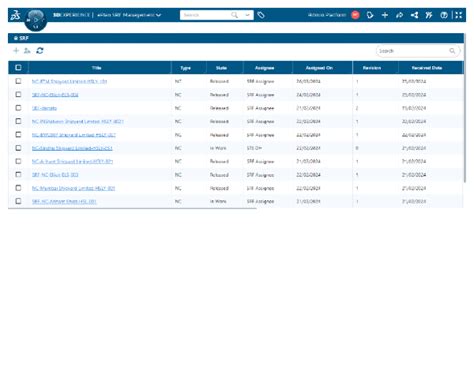Image resolution: width=474 pixels, height=374 pixels.
Task: Refresh the SRF list
Action: tap(40, 51)
